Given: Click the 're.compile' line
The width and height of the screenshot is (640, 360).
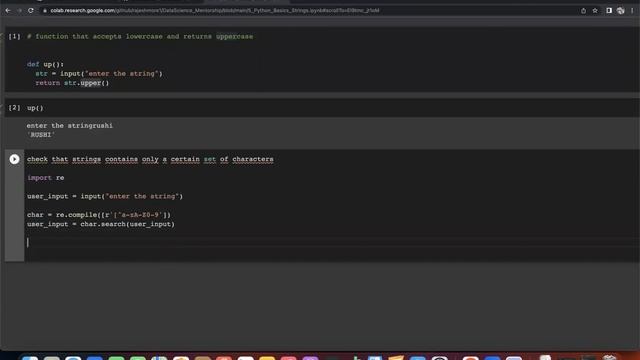Looking at the screenshot, I should pyautogui.click(x=99, y=215).
